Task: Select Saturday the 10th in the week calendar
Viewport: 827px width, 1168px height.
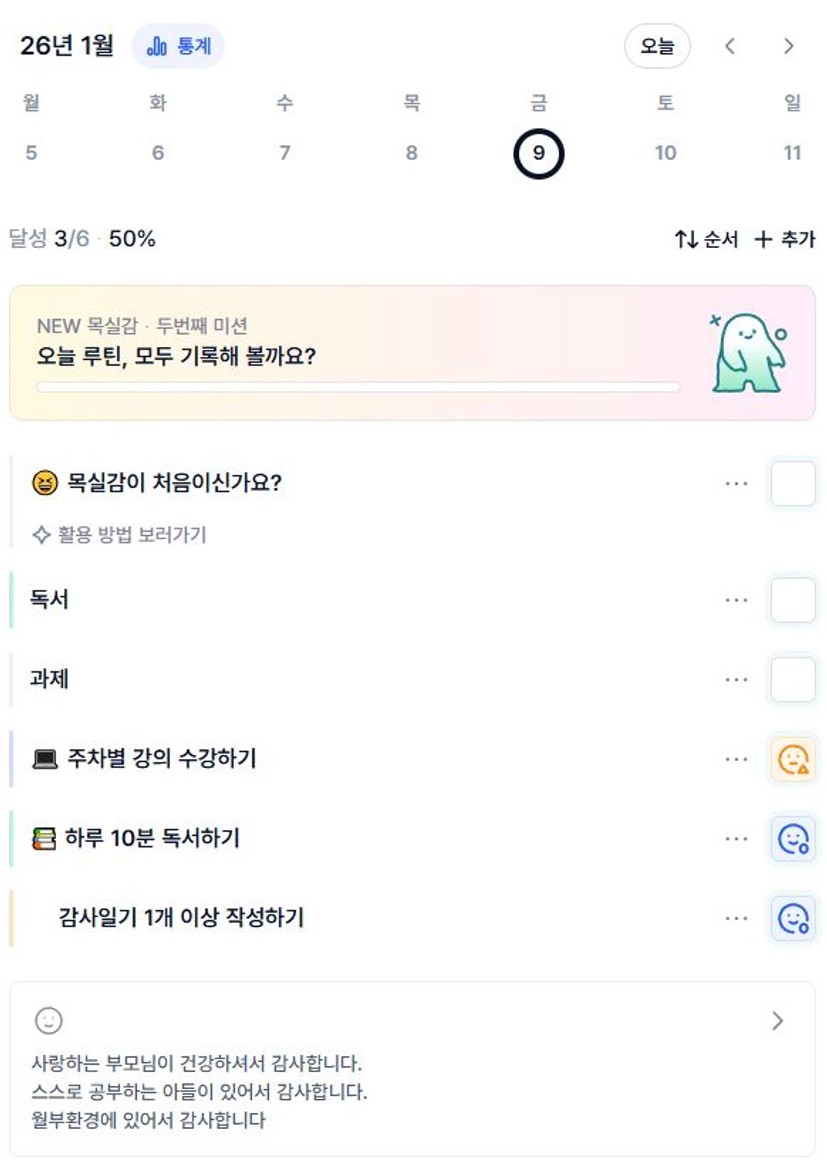Action: 665,153
